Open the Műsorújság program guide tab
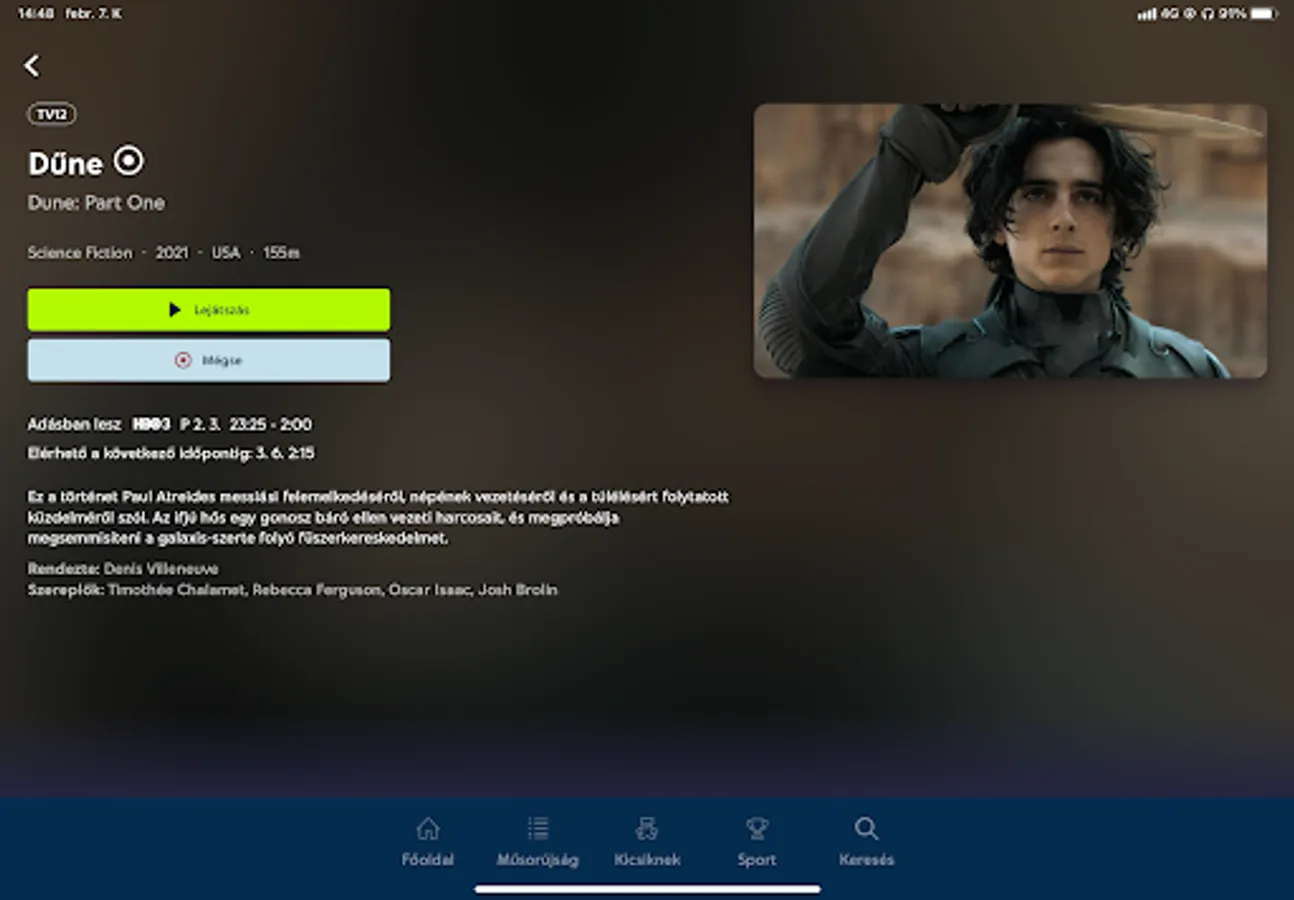 click(538, 841)
